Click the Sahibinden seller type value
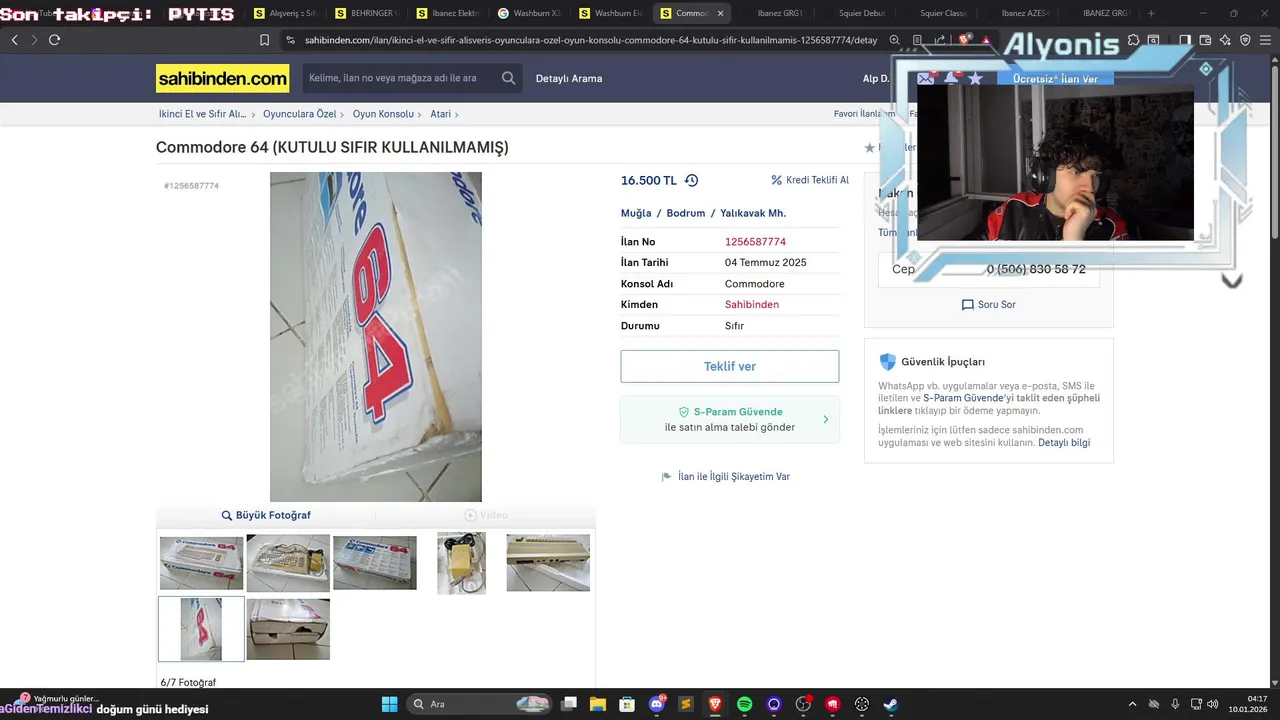1280x720 pixels. 752,304
